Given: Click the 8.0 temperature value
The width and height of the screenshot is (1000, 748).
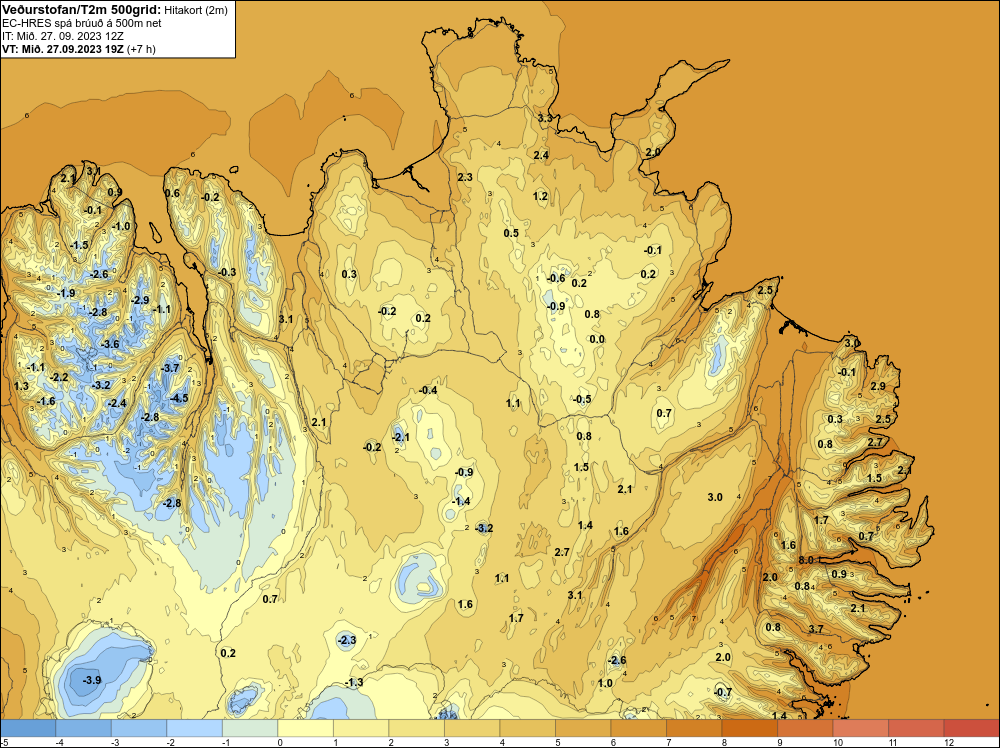Looking at the screenshot, I should pyautogui.click(x=806, y=560).
